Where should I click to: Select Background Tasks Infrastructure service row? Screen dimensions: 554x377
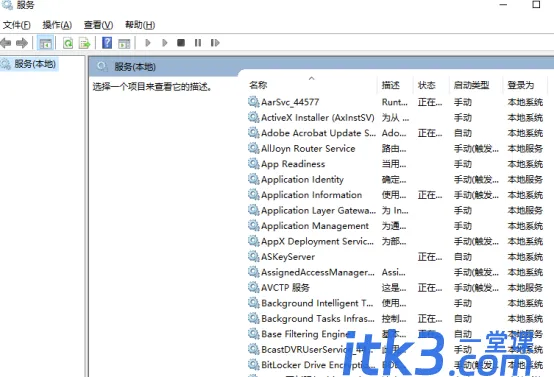tap(395, 319)
